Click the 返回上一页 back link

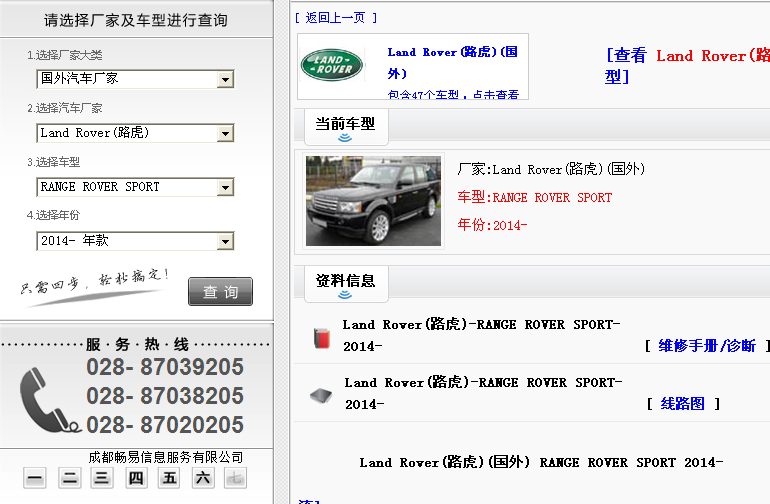click(335, 18)
